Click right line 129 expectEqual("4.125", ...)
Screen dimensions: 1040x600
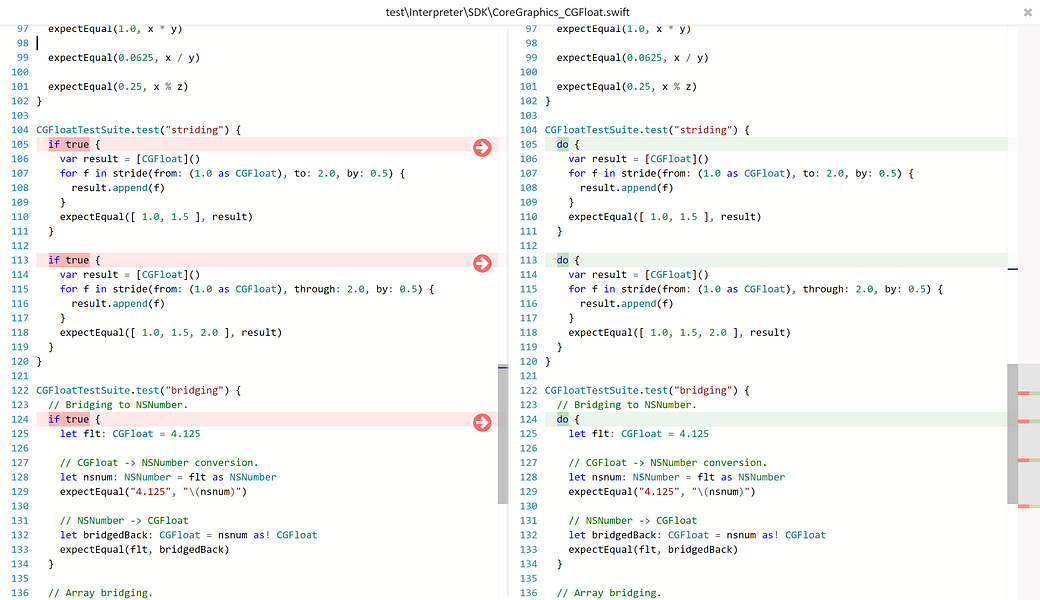click(662, 492)
